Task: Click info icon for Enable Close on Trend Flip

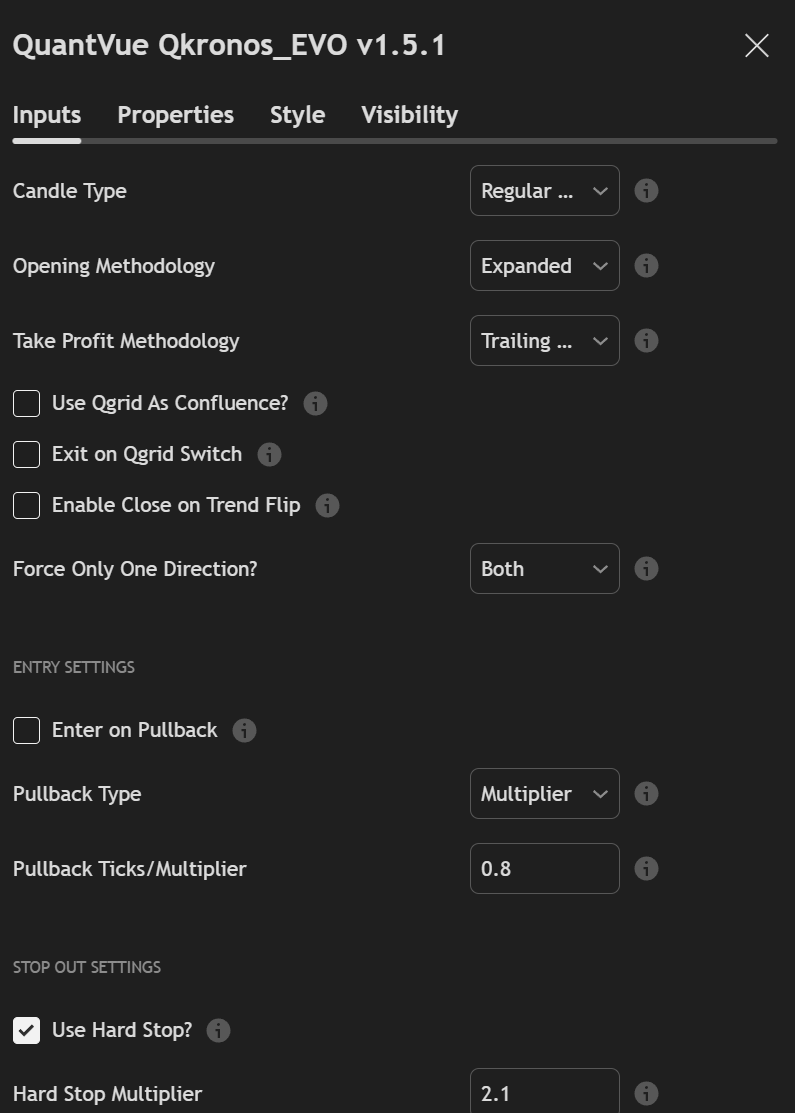Action: point(327,505)
